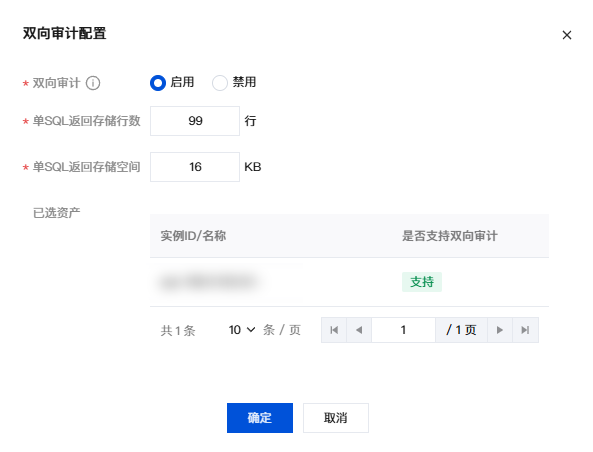Click the info icon beside 双向审计

click(x=93, y=83)
